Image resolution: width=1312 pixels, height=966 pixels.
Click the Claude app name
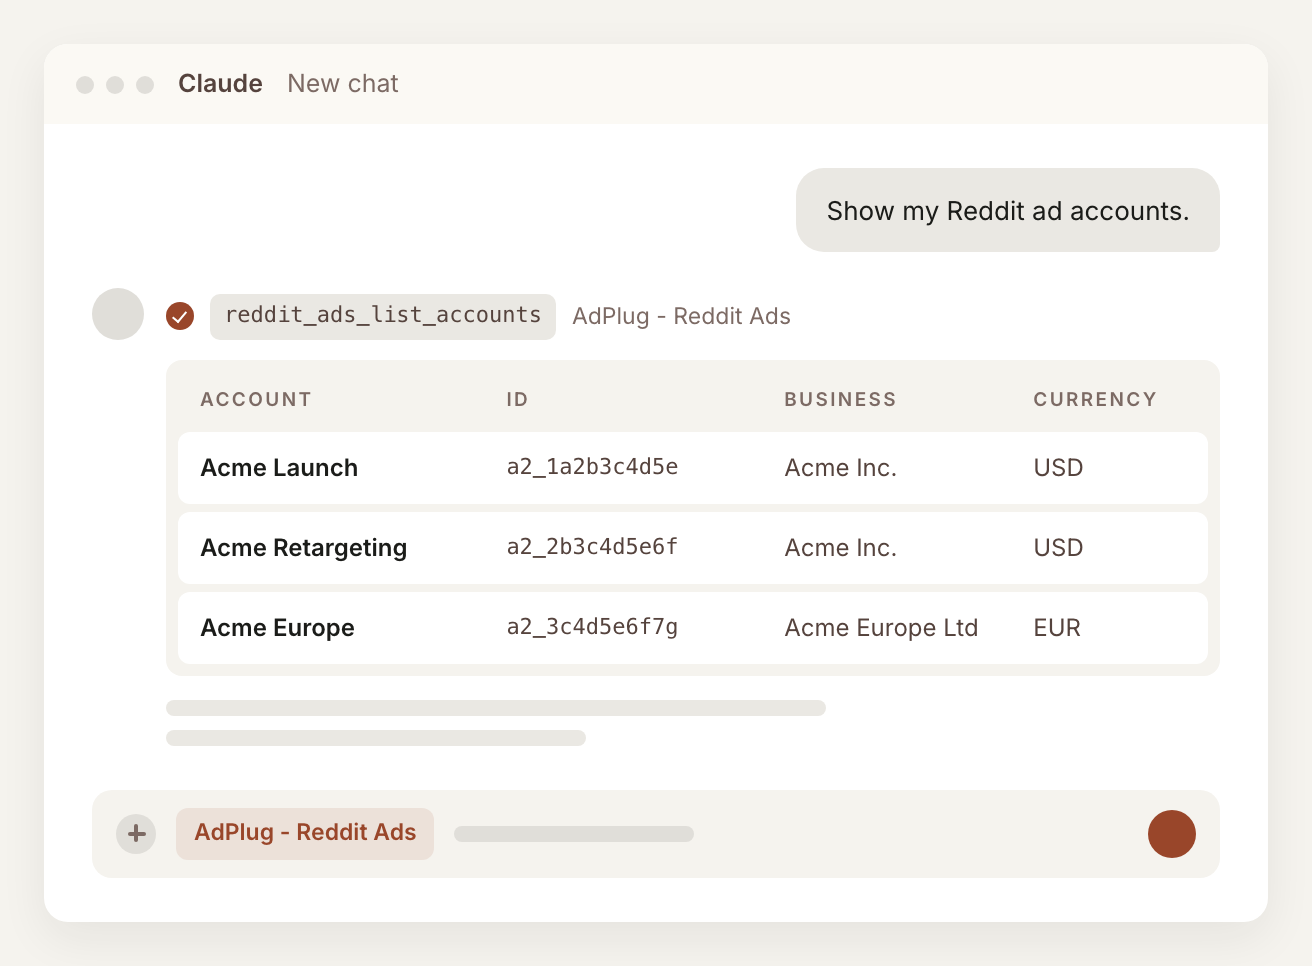(x=220, y=84)
